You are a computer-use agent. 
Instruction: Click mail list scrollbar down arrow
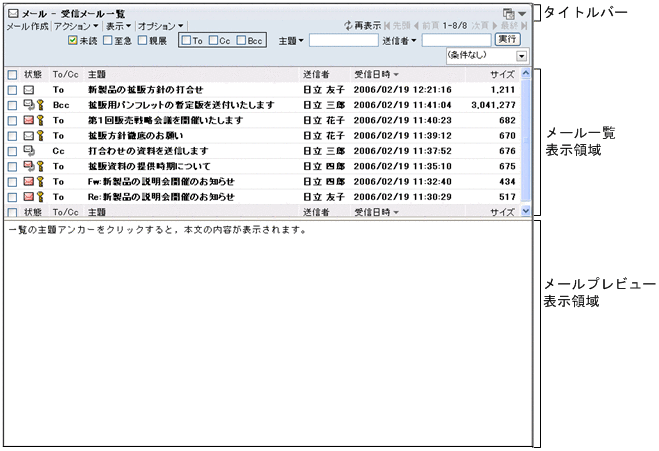click(x=526, y=211)
